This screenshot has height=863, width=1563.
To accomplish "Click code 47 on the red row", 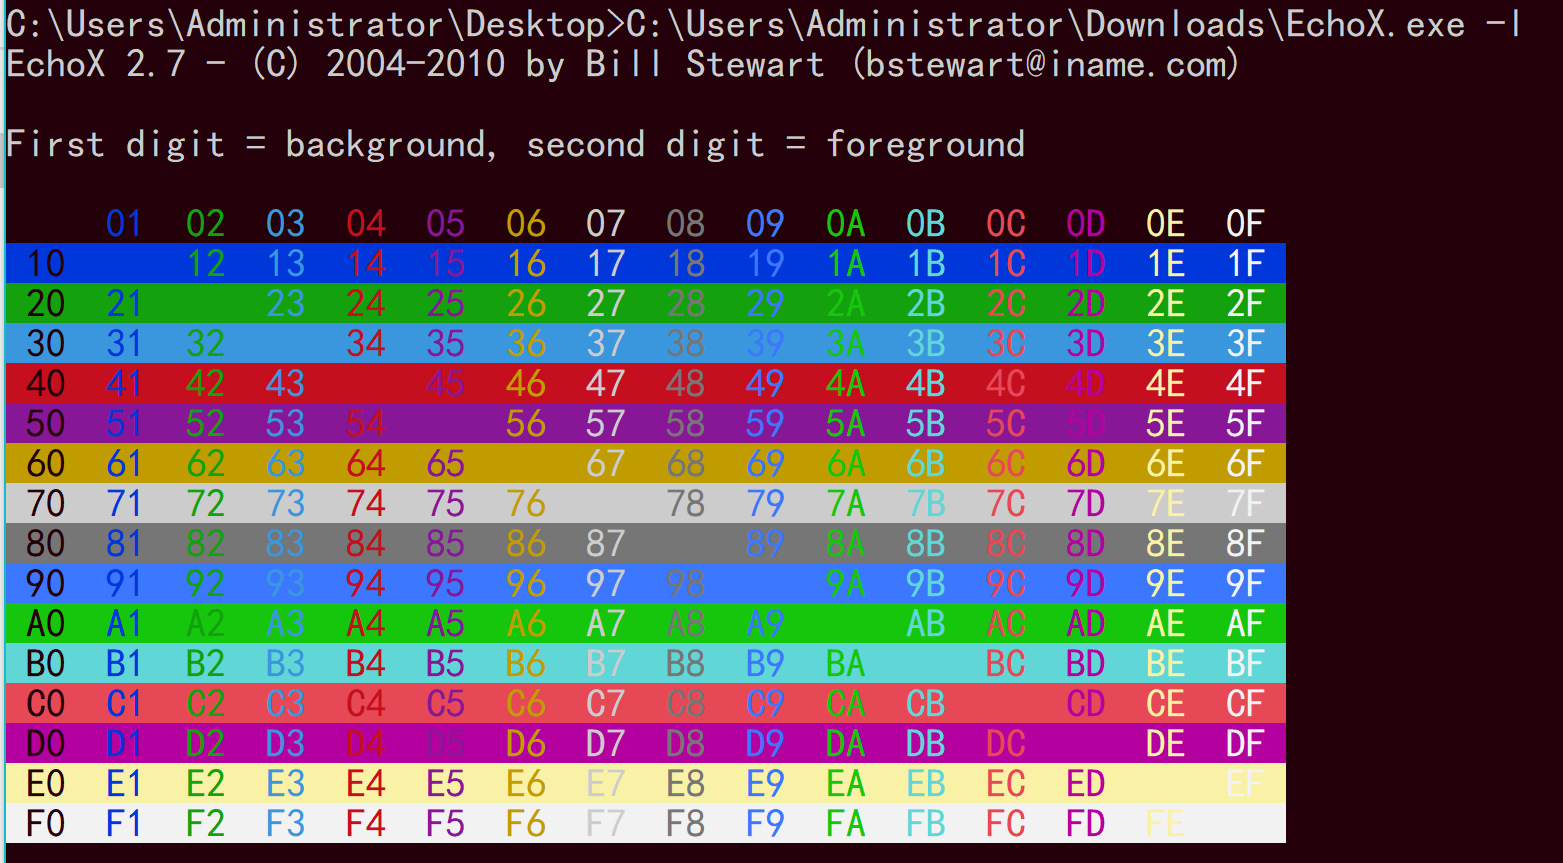I will pyautogui.click(x=605, y=383).
